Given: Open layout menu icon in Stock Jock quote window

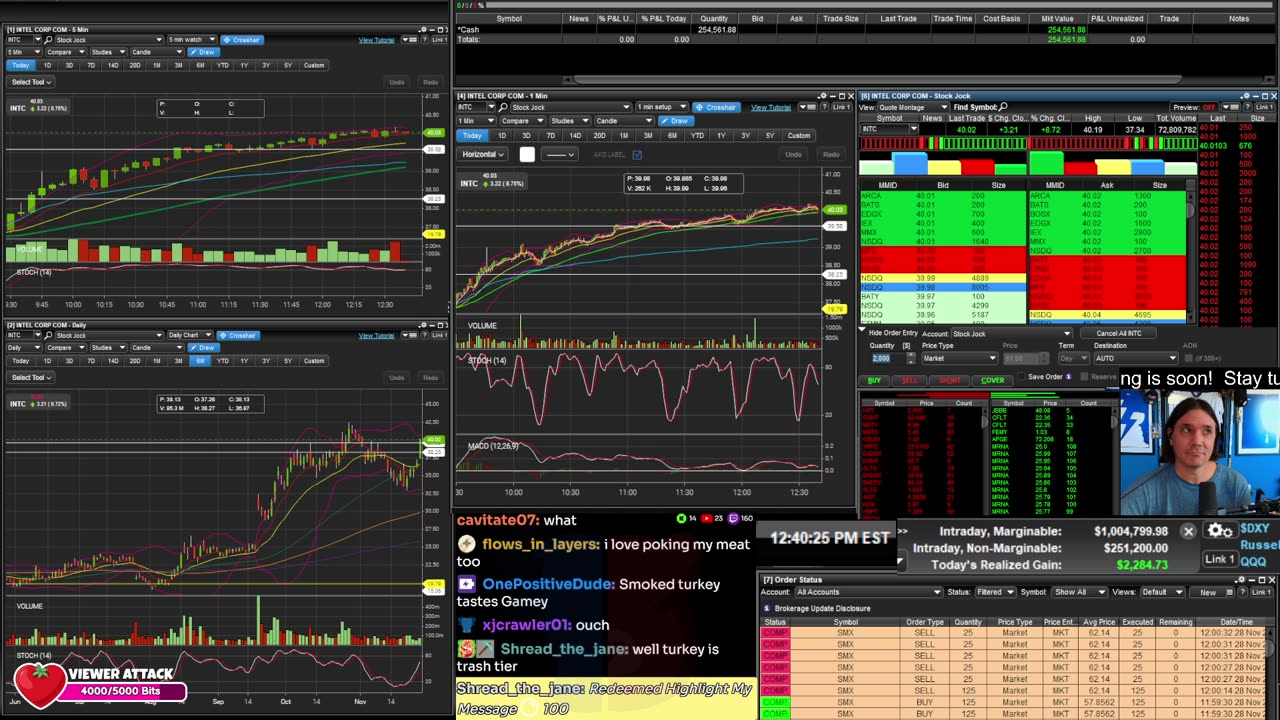Looking at the screenshot, I should [x=1231, y=107].
